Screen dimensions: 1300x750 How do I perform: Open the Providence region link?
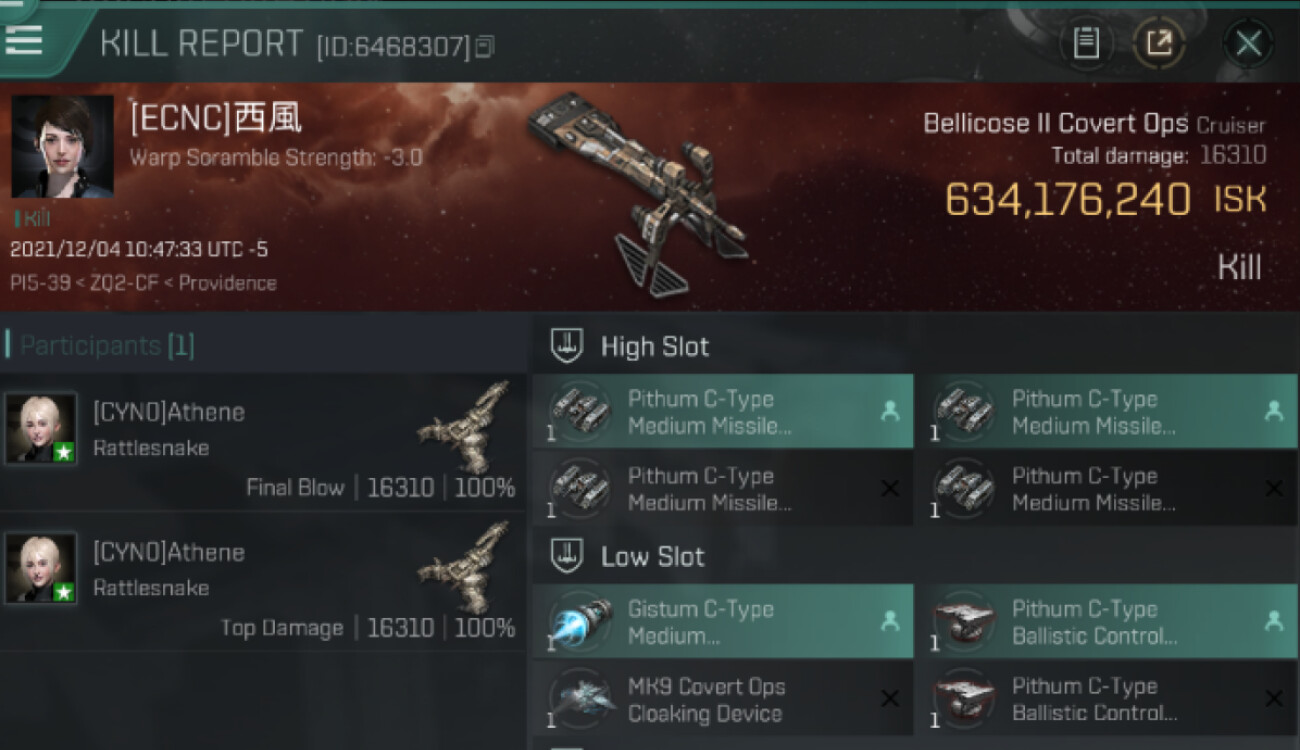click(x=226, y=283)
